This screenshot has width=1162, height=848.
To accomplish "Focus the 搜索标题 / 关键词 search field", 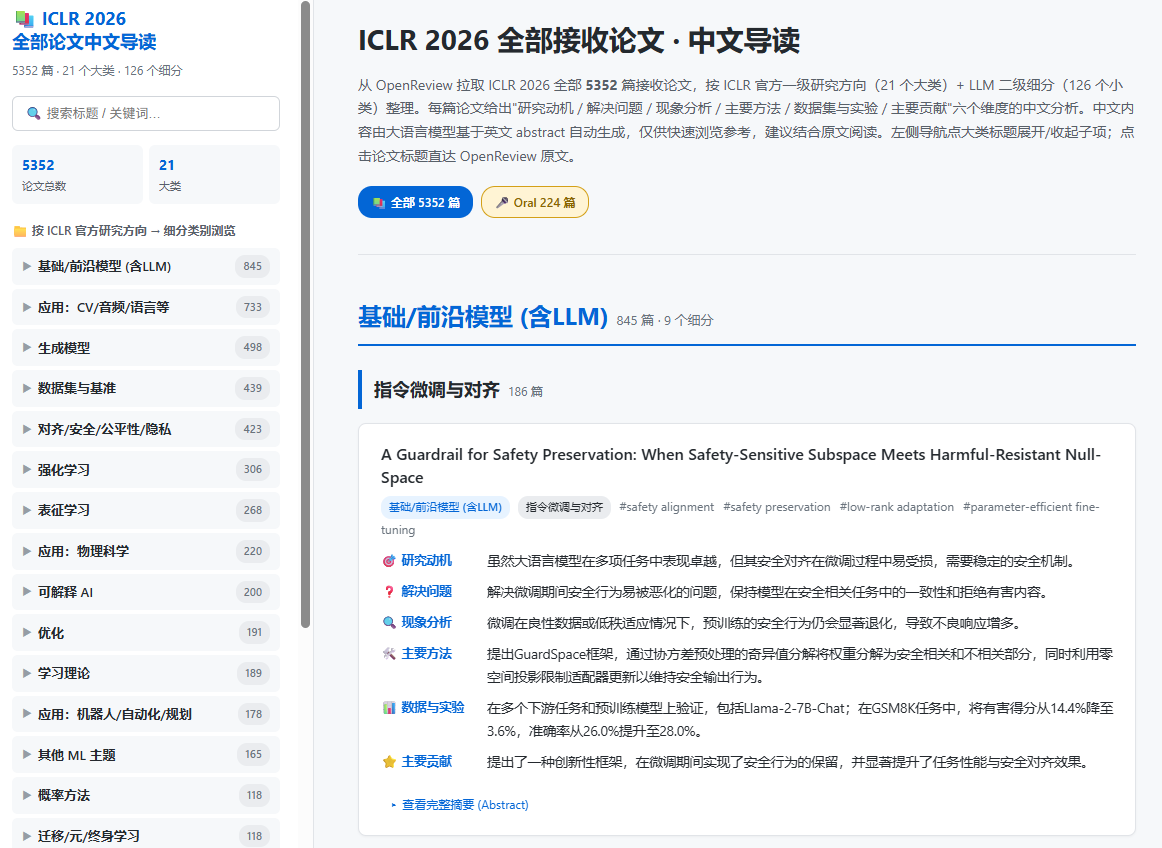I will click(x=146, y=113).
